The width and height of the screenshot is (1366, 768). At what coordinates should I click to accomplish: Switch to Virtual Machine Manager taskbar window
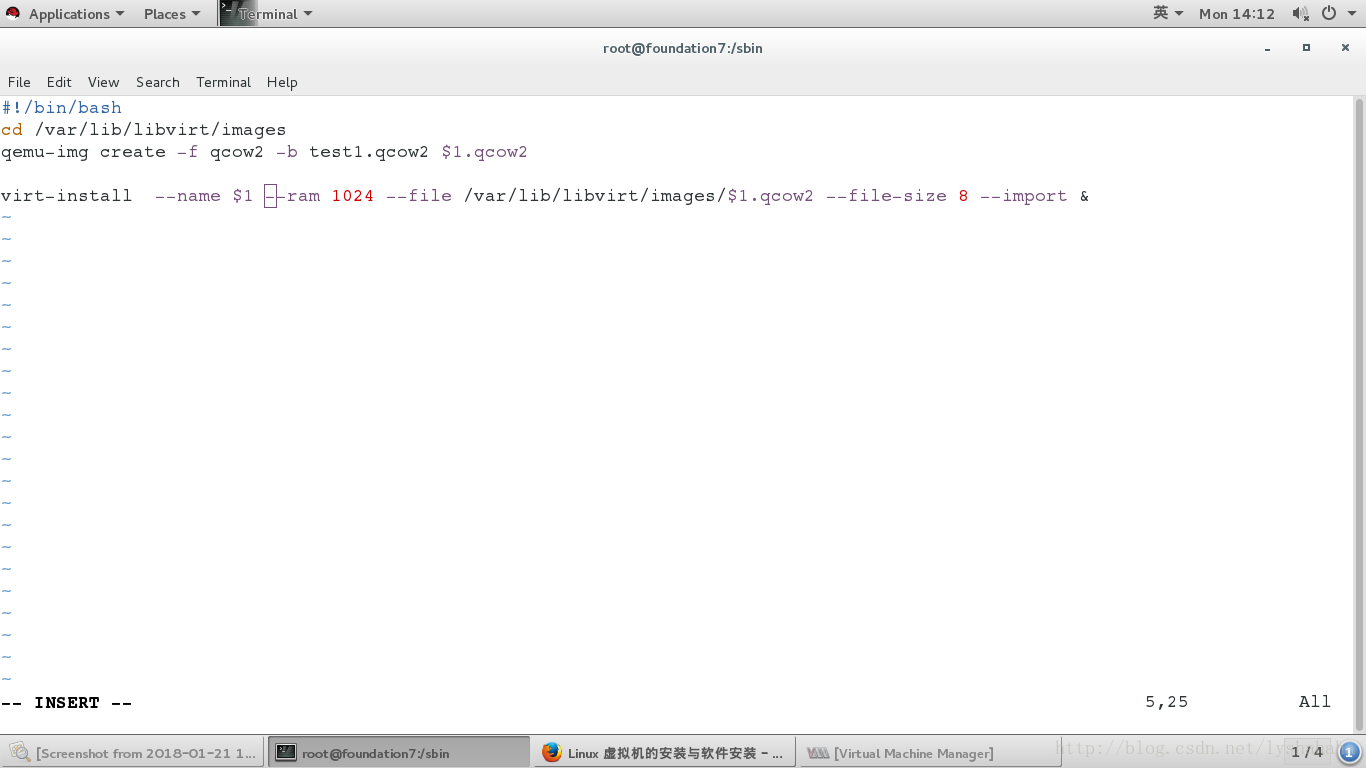[x=929, y=753]
